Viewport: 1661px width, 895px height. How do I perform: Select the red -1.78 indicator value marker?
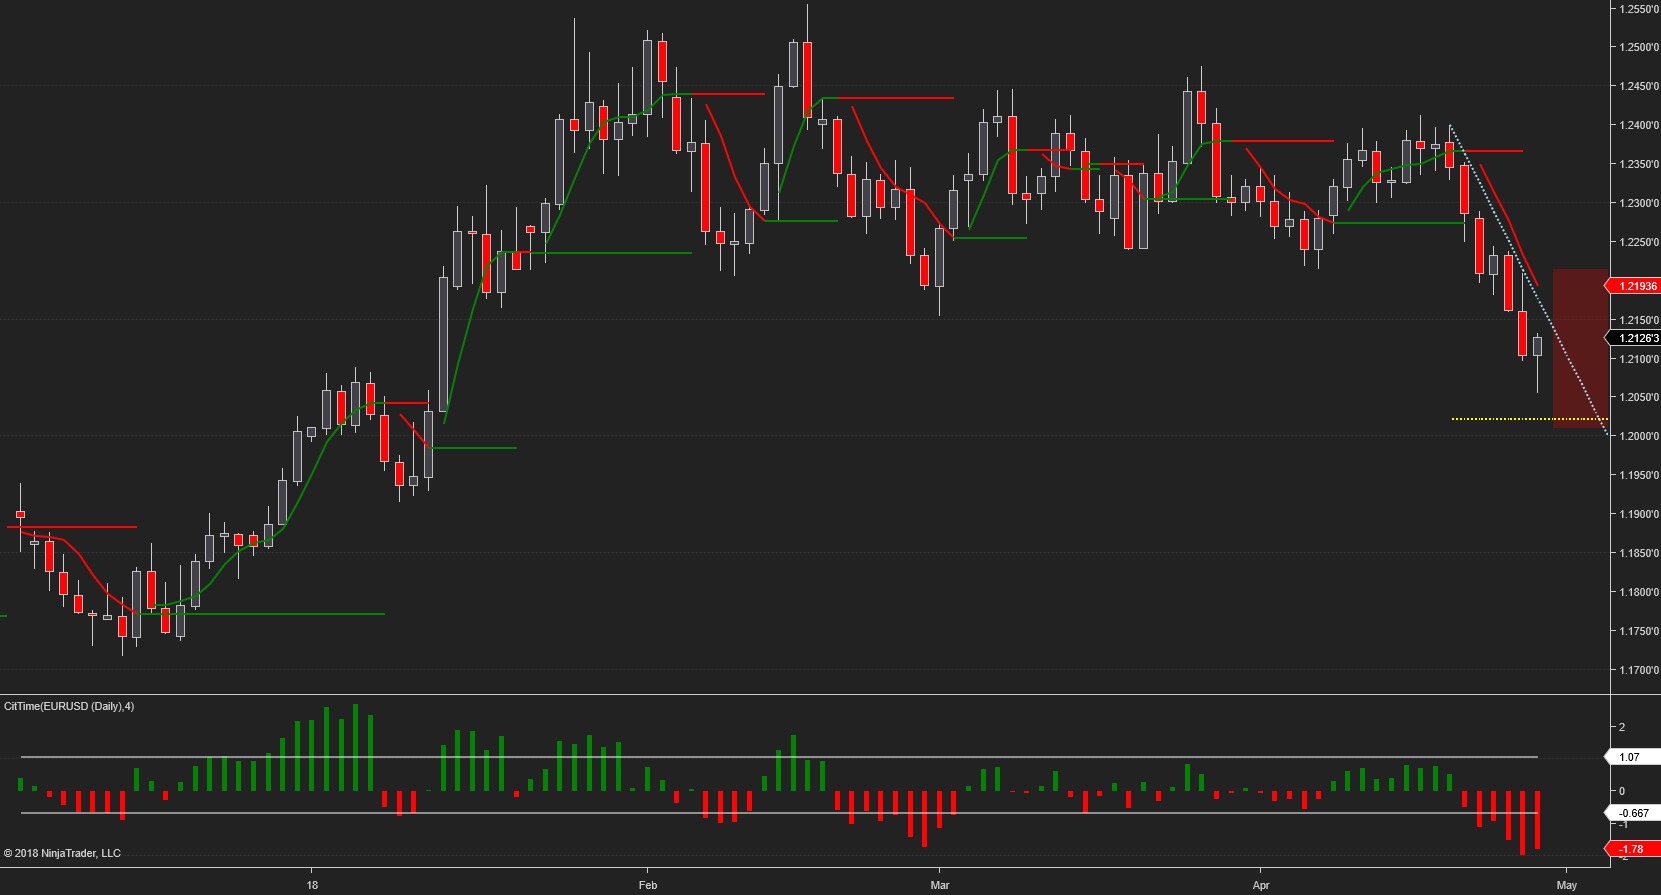click(1631, 849)
